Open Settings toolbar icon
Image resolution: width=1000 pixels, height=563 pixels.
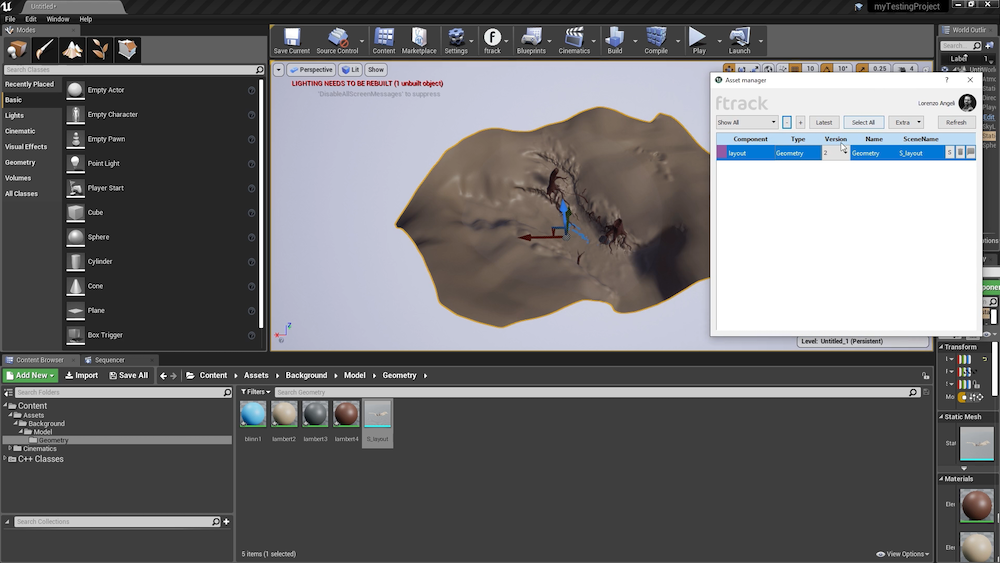click(455, 41)
